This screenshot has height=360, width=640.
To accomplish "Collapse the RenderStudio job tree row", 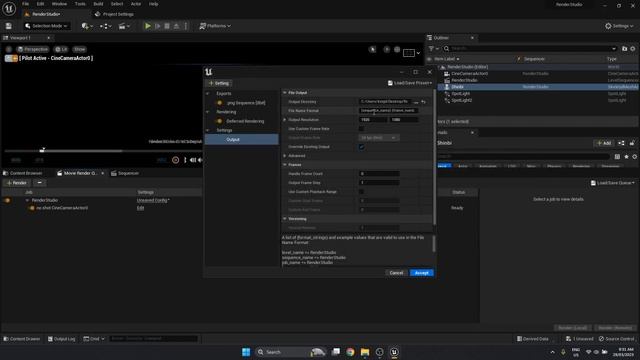I will click(27, 200).
